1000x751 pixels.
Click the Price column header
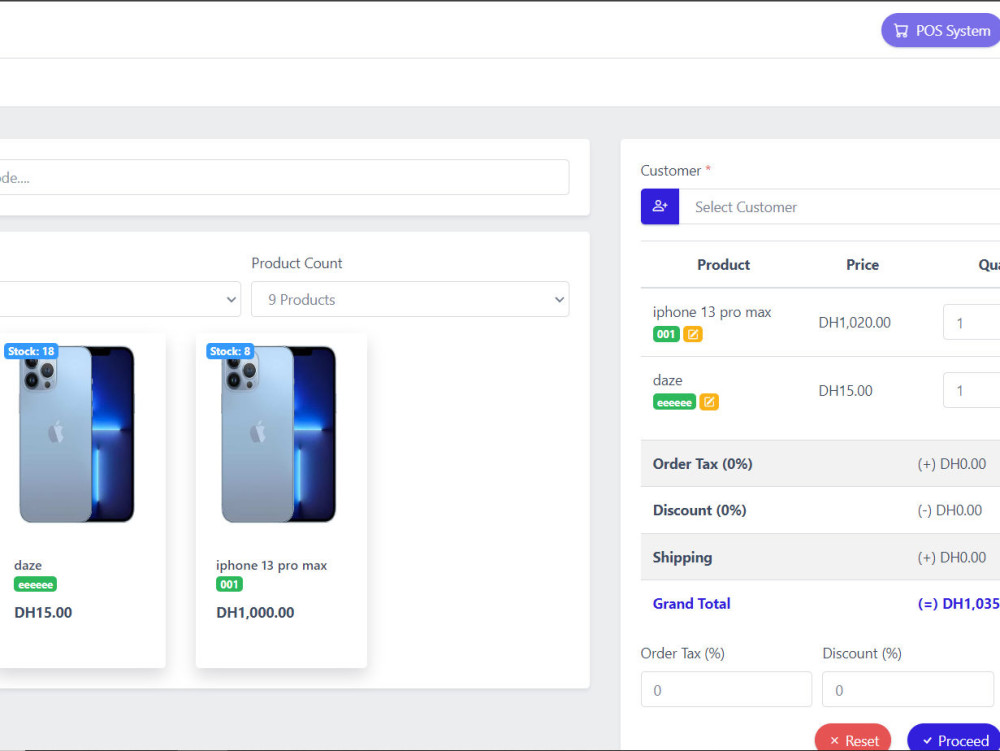[x=862, y=265]
